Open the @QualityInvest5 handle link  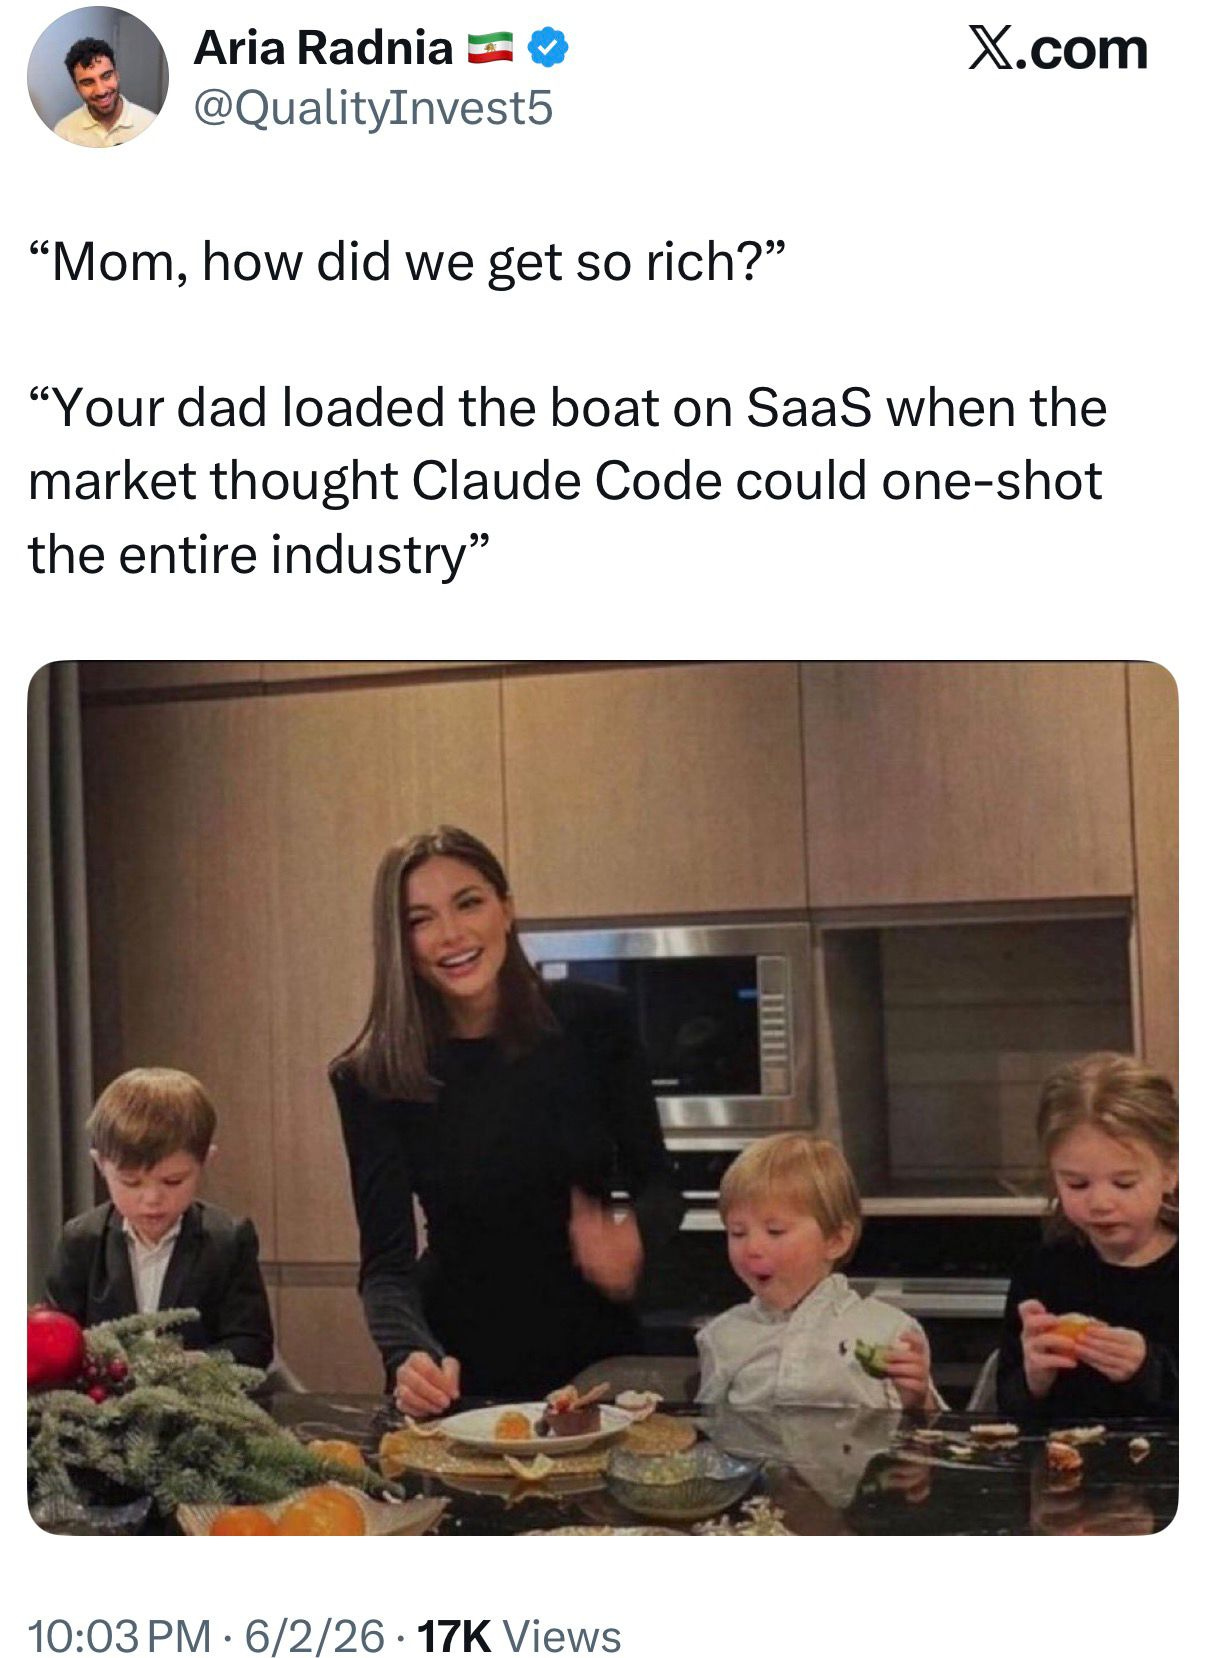click(372, 108)
